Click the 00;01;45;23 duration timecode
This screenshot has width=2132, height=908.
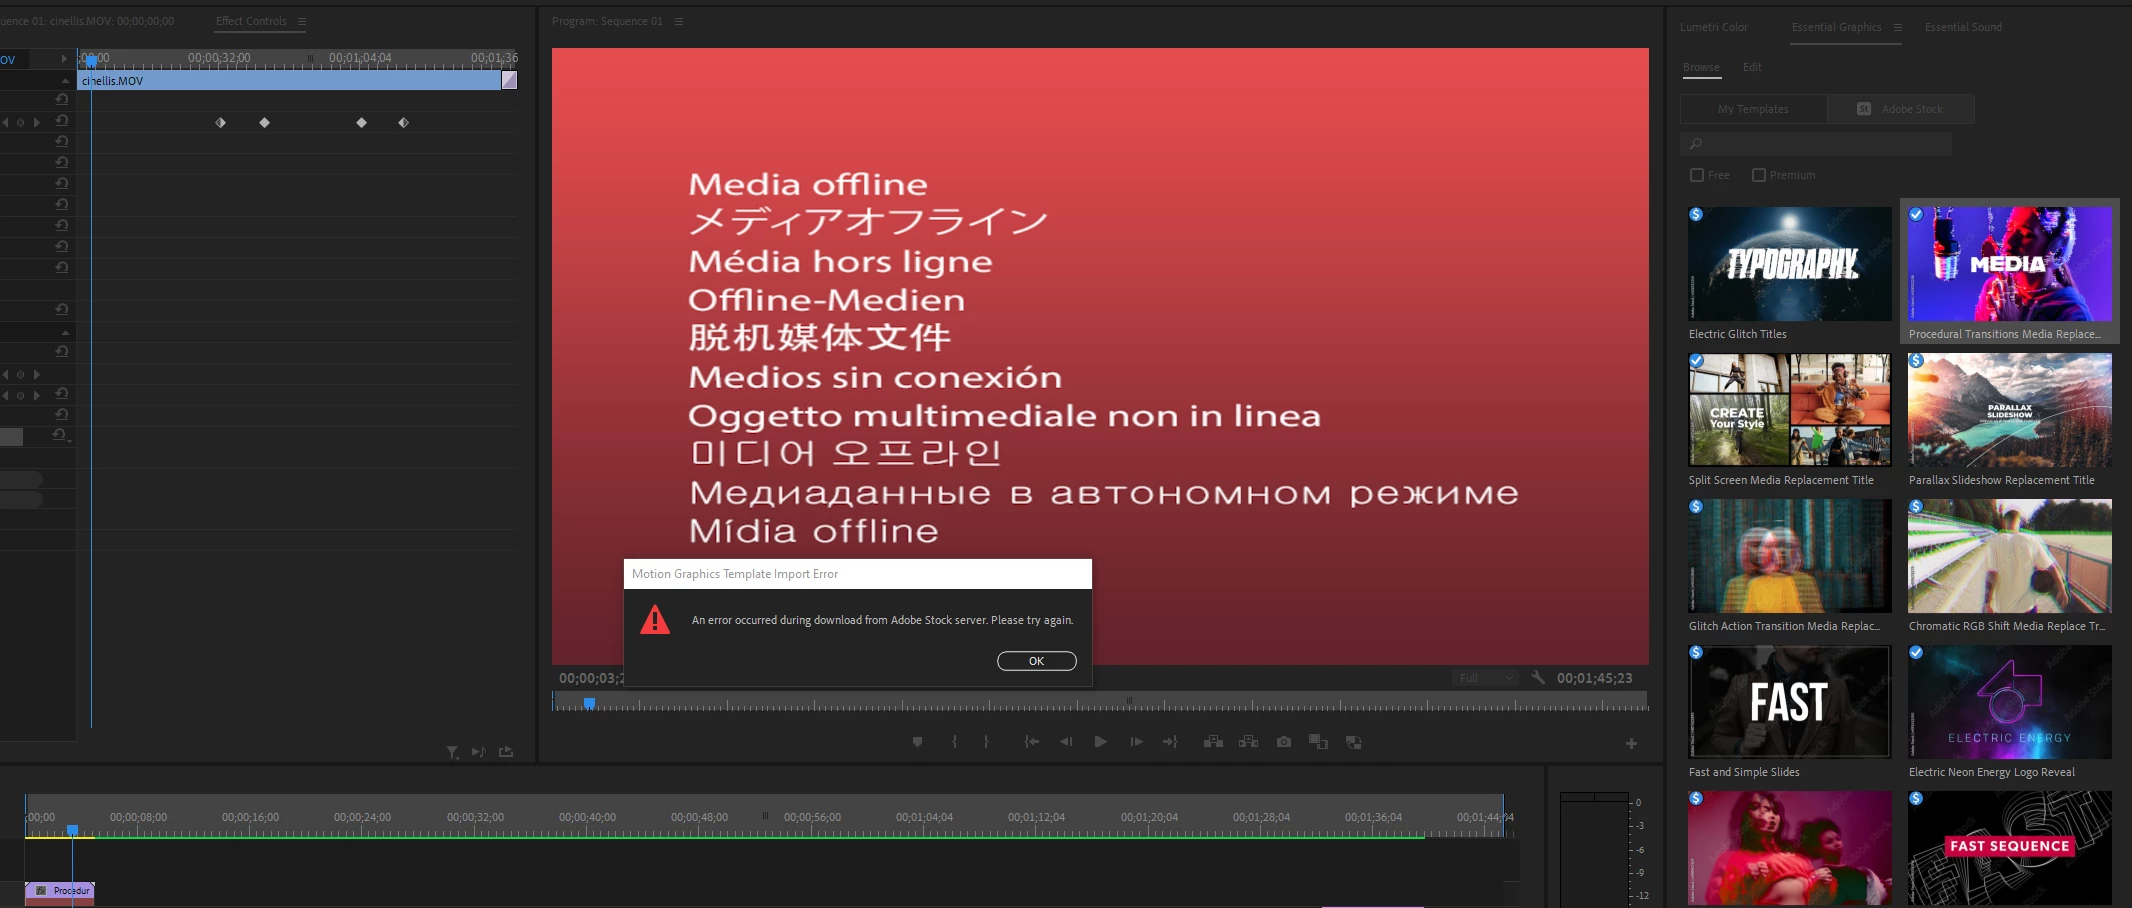tap(1594, 678)
